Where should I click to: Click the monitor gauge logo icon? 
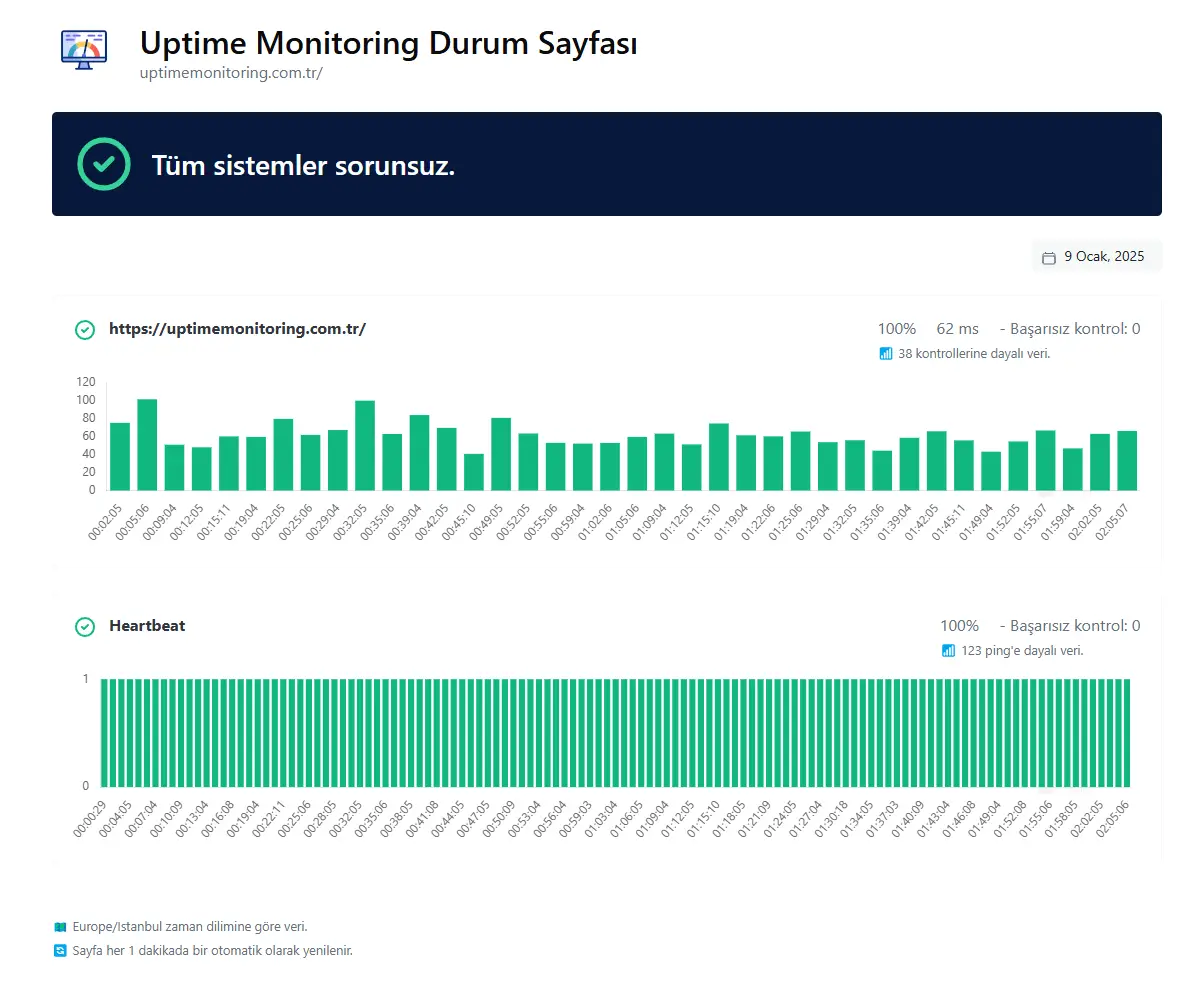pos(84,49)
